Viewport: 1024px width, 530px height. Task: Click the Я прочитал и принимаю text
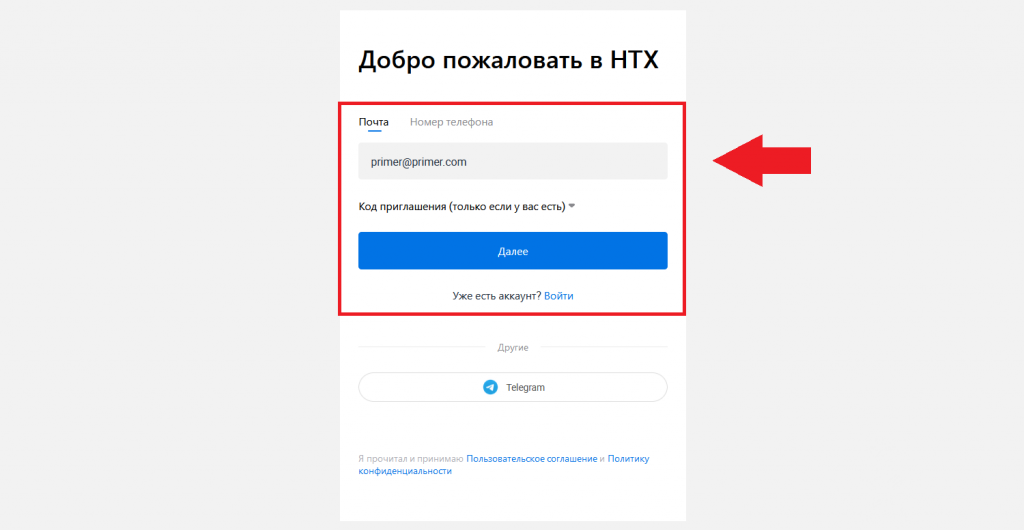pyautogui.click(x=411, y=459)
